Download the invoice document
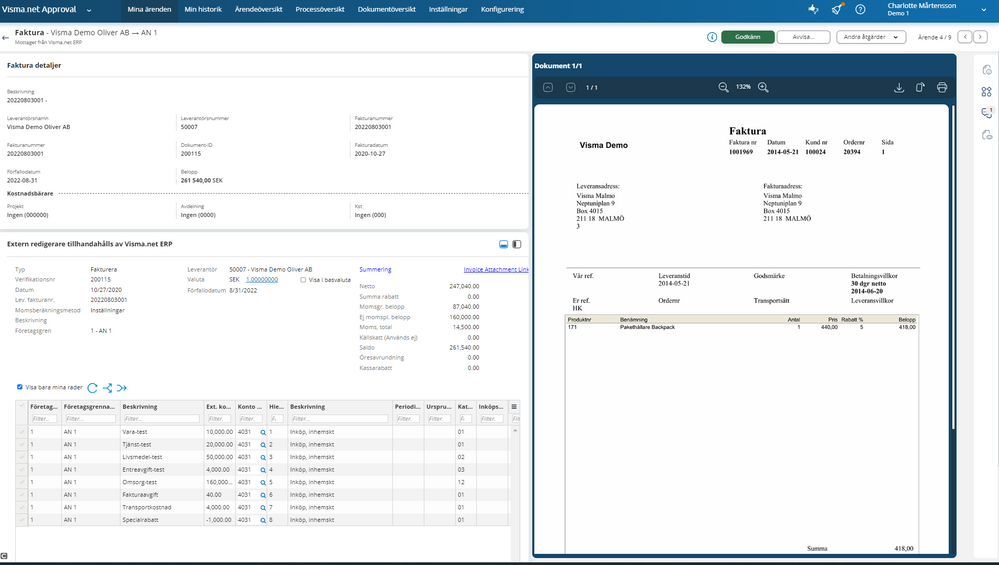 point(898,88)
